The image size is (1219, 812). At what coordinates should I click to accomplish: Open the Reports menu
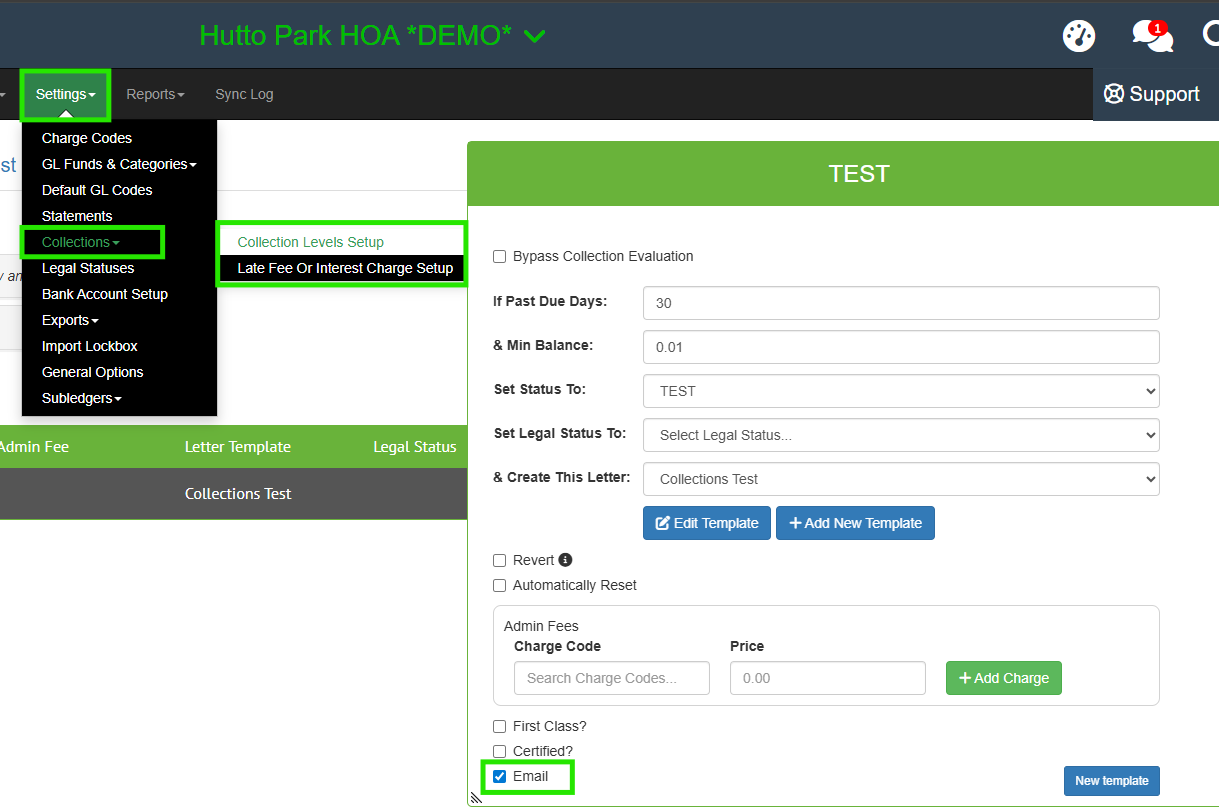tap(155, 94)
